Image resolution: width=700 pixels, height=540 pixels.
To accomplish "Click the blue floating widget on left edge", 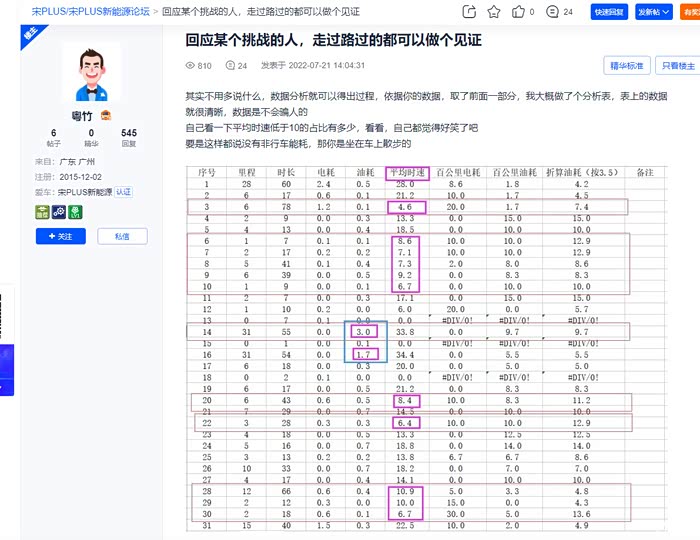I will click(7, 370).
